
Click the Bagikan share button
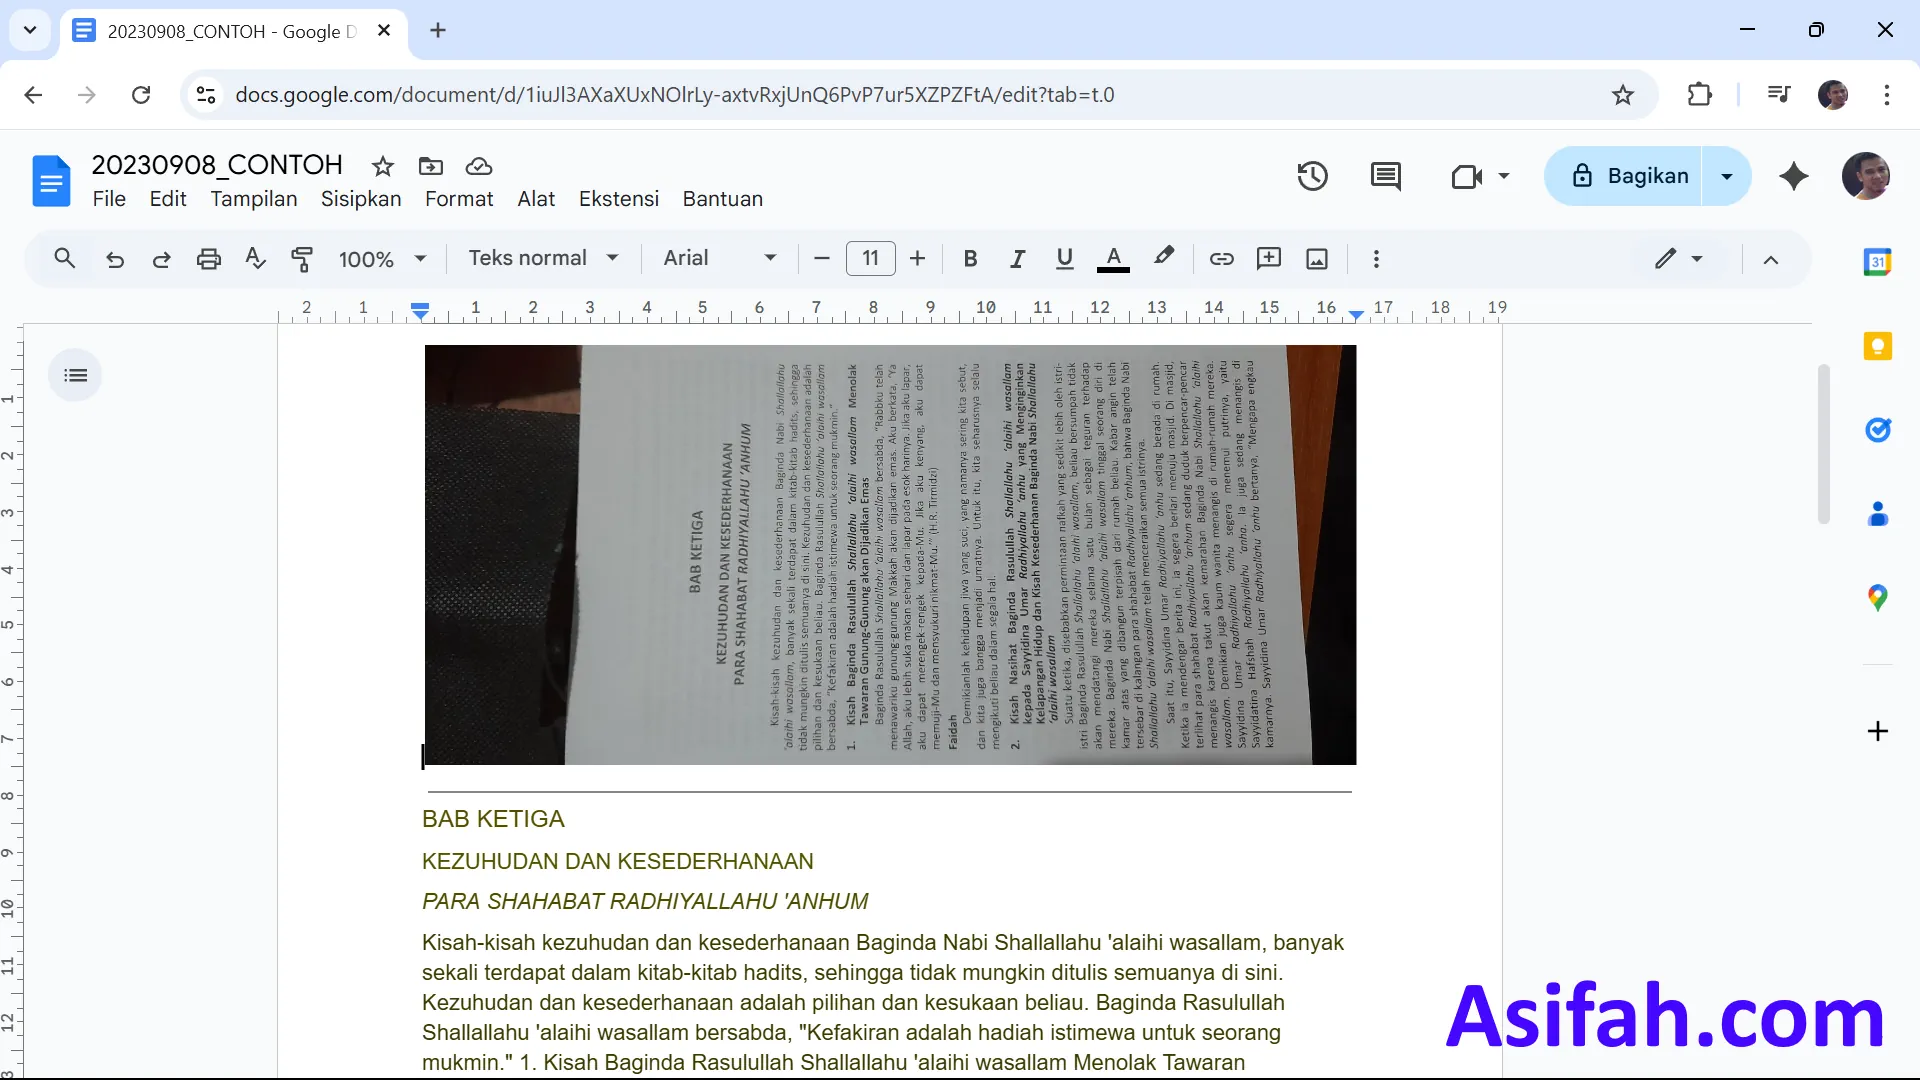[1624, 176]
